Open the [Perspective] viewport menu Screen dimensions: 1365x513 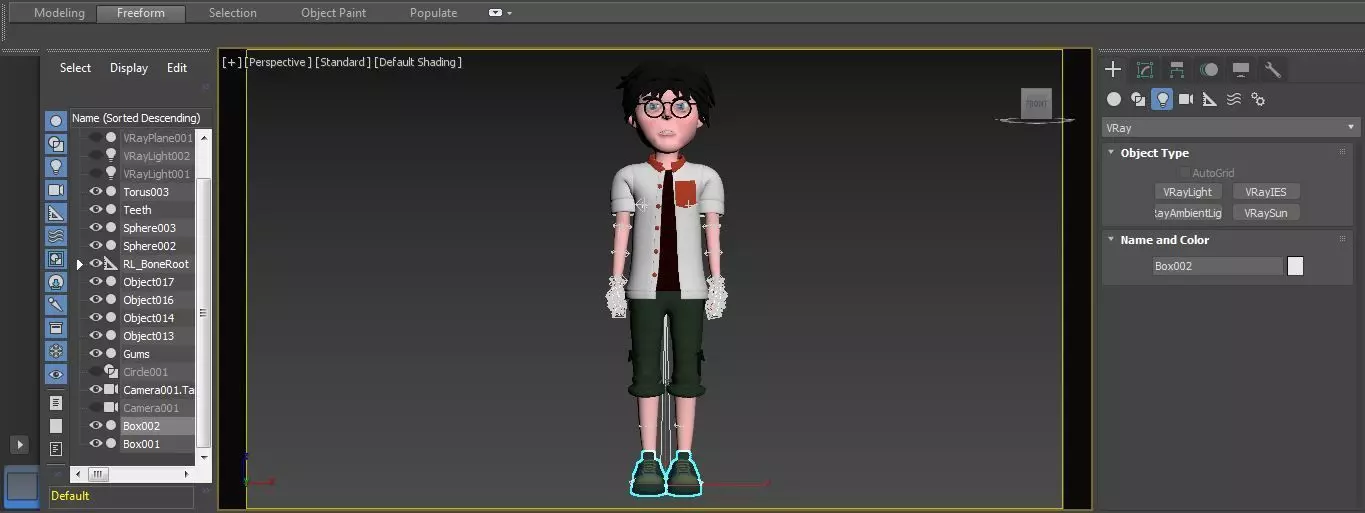(278, 62)
